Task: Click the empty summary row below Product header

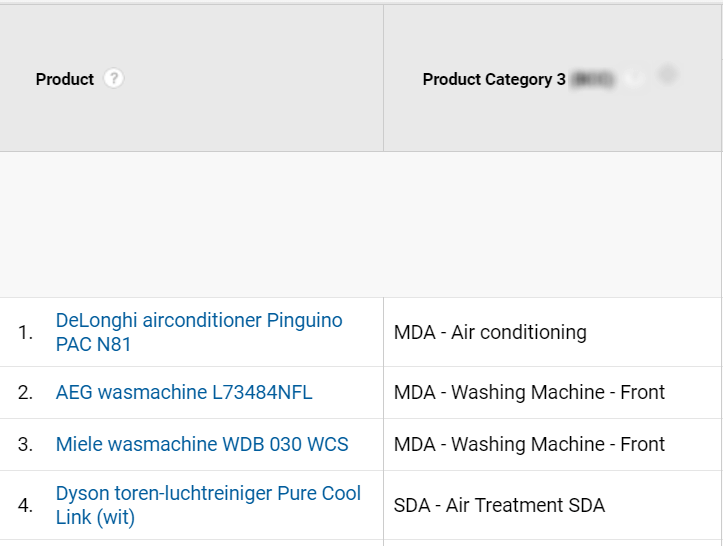Action: [191, 225]
